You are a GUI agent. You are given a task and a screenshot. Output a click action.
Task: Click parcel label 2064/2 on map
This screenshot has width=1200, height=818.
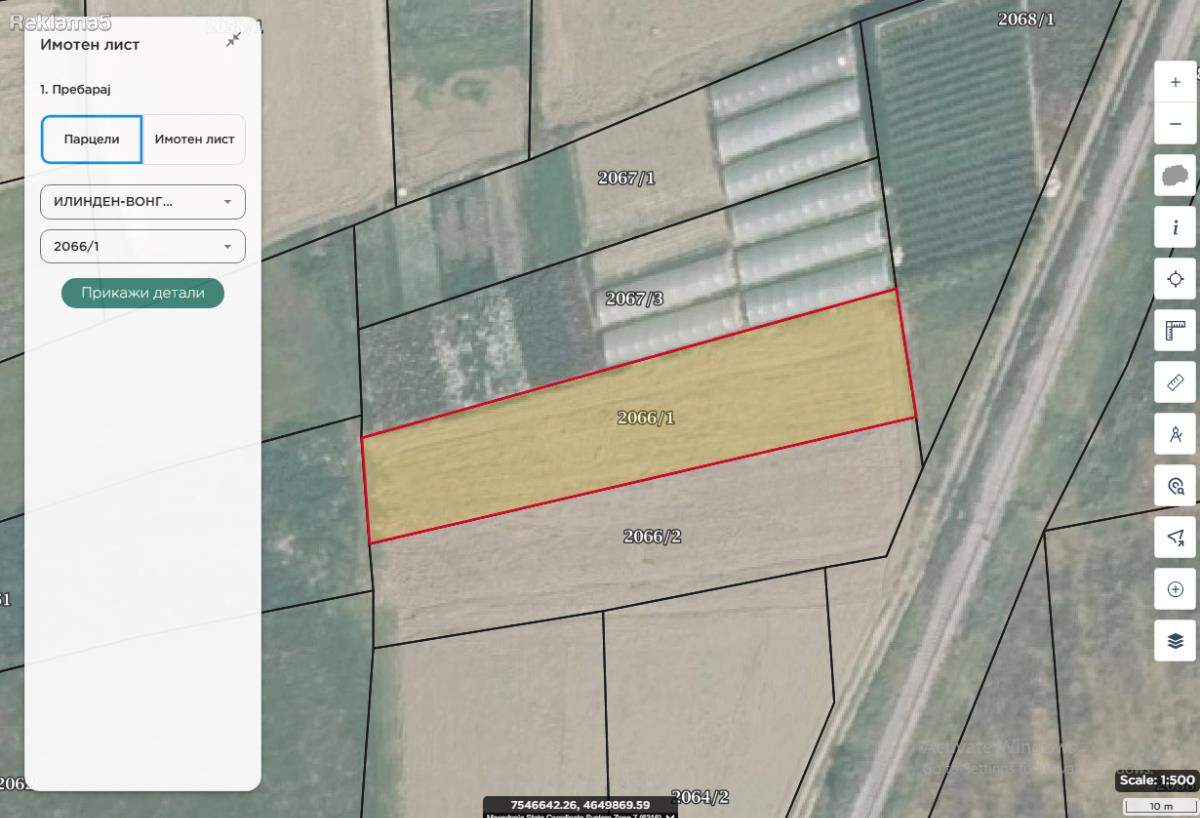pos(700,796)
